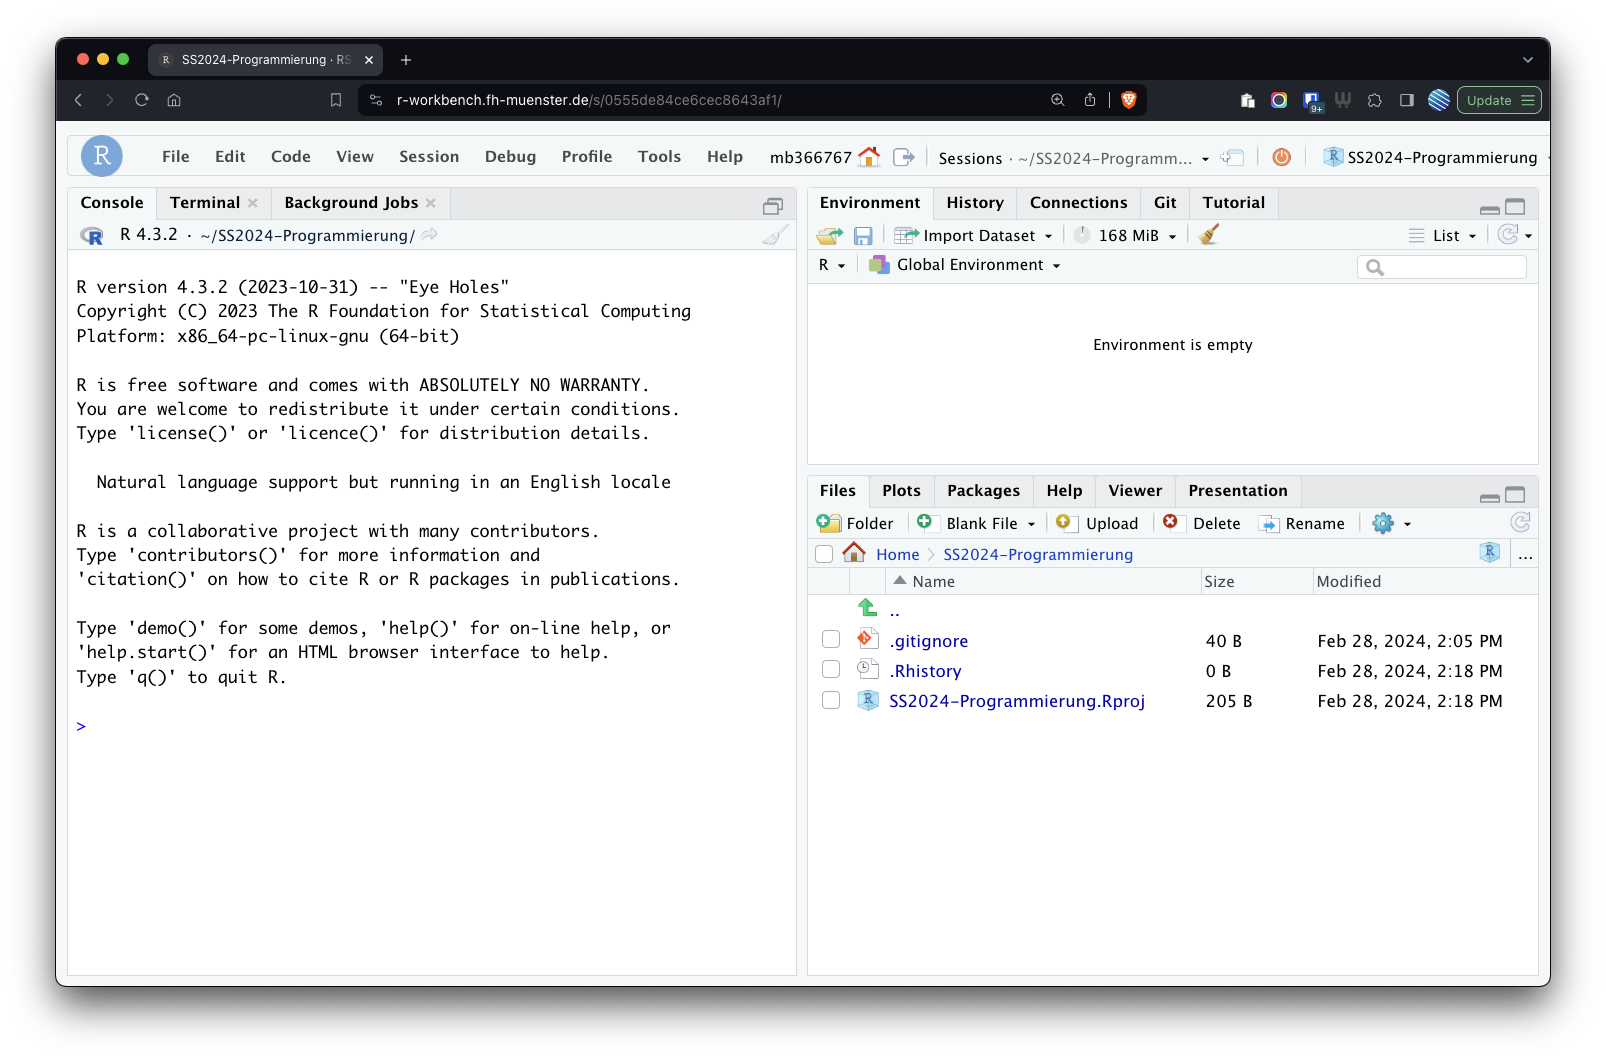Refresh the file listing in Files pane
Viewport: 1606px width, 1060px height.
(x=1520, y=523)
